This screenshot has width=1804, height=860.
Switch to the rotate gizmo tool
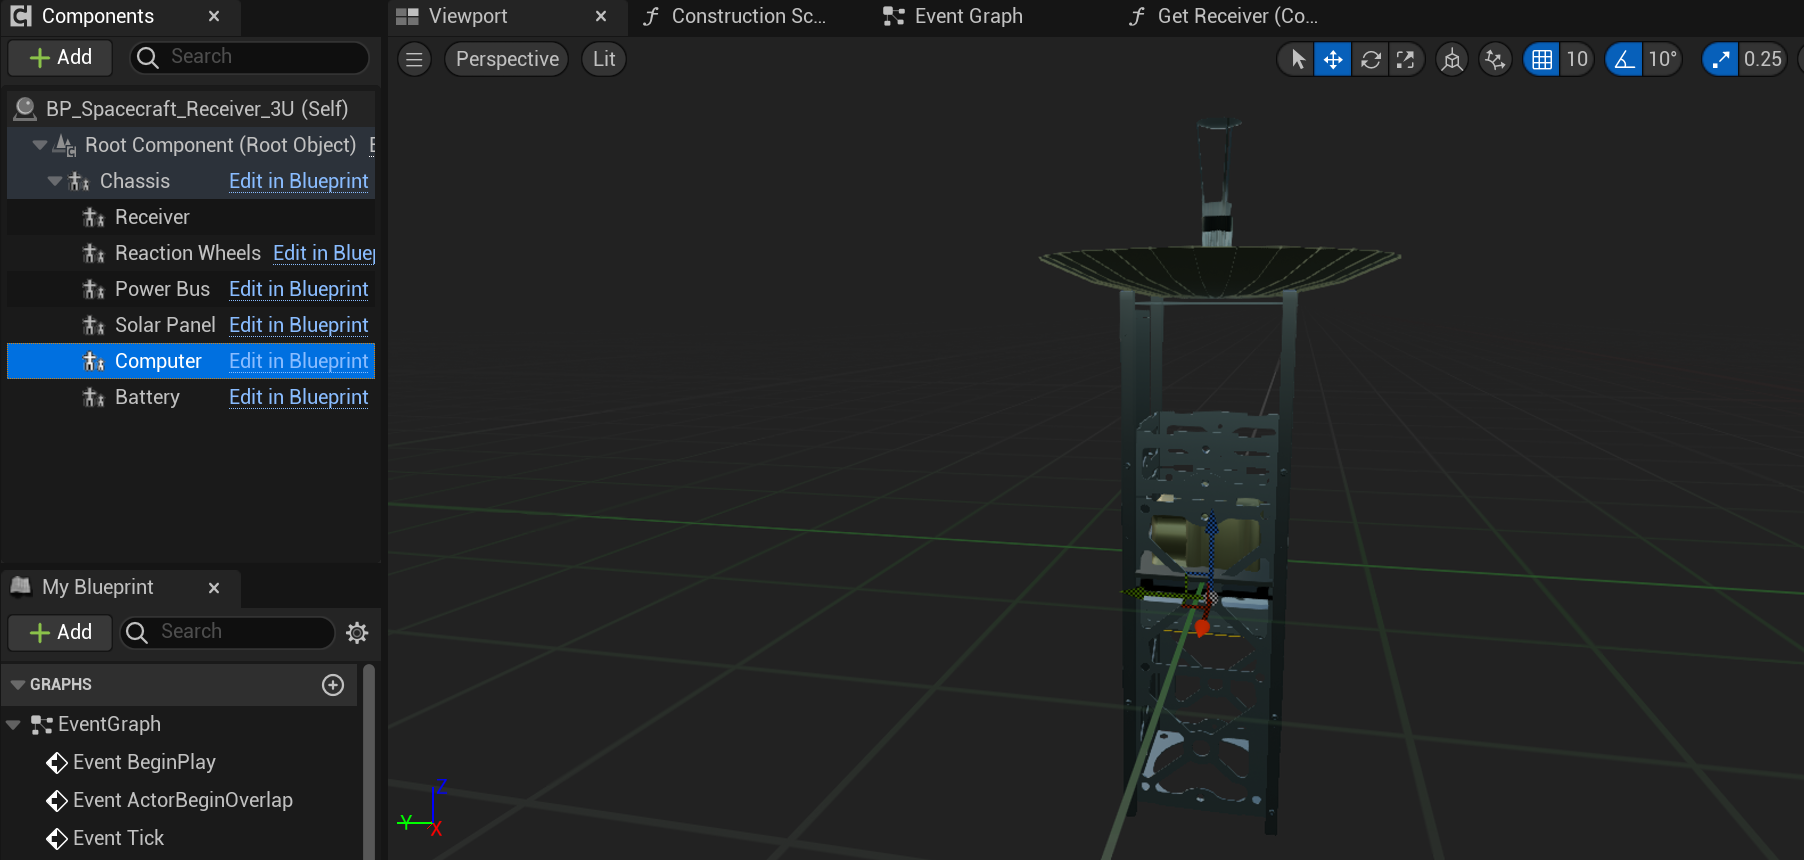(x=1370, y=60)
